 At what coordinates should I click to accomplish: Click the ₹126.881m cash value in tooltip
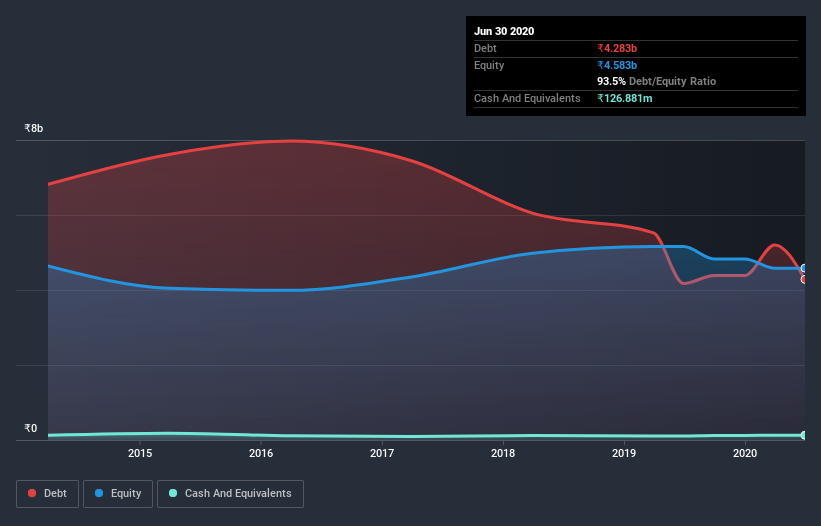(x=625, y=98)
